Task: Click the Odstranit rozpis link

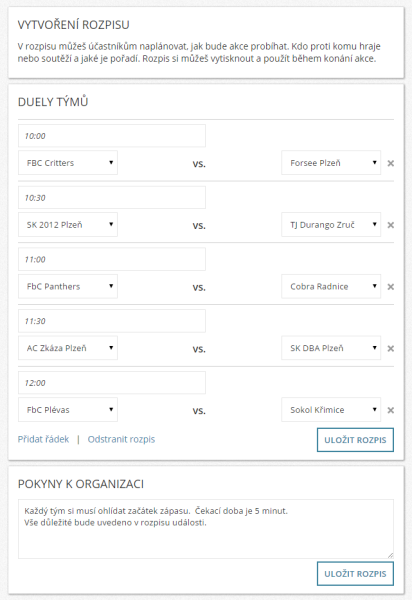Action: click(x=121, y=439)
